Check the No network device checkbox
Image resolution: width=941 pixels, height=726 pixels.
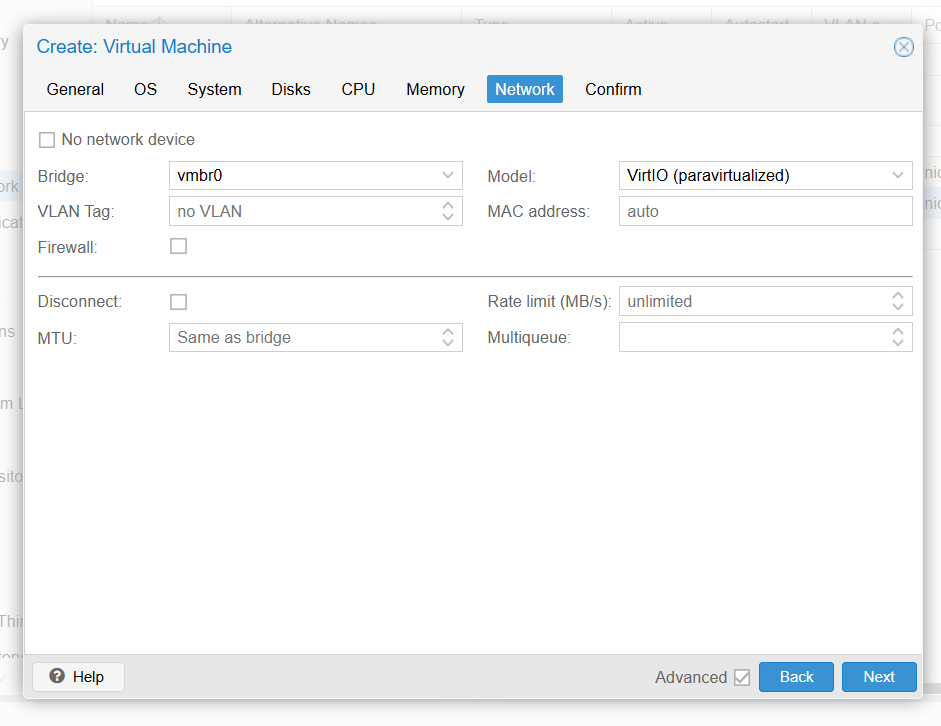click(x=46, y=139)
